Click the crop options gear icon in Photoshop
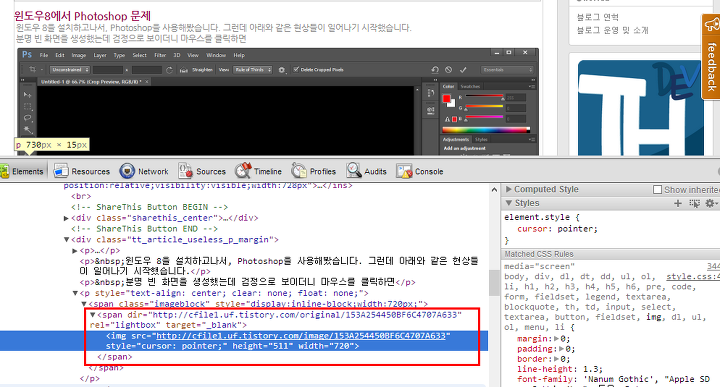Image resolution: width=720 pixels, height=387 pixels. pos(282,70)
